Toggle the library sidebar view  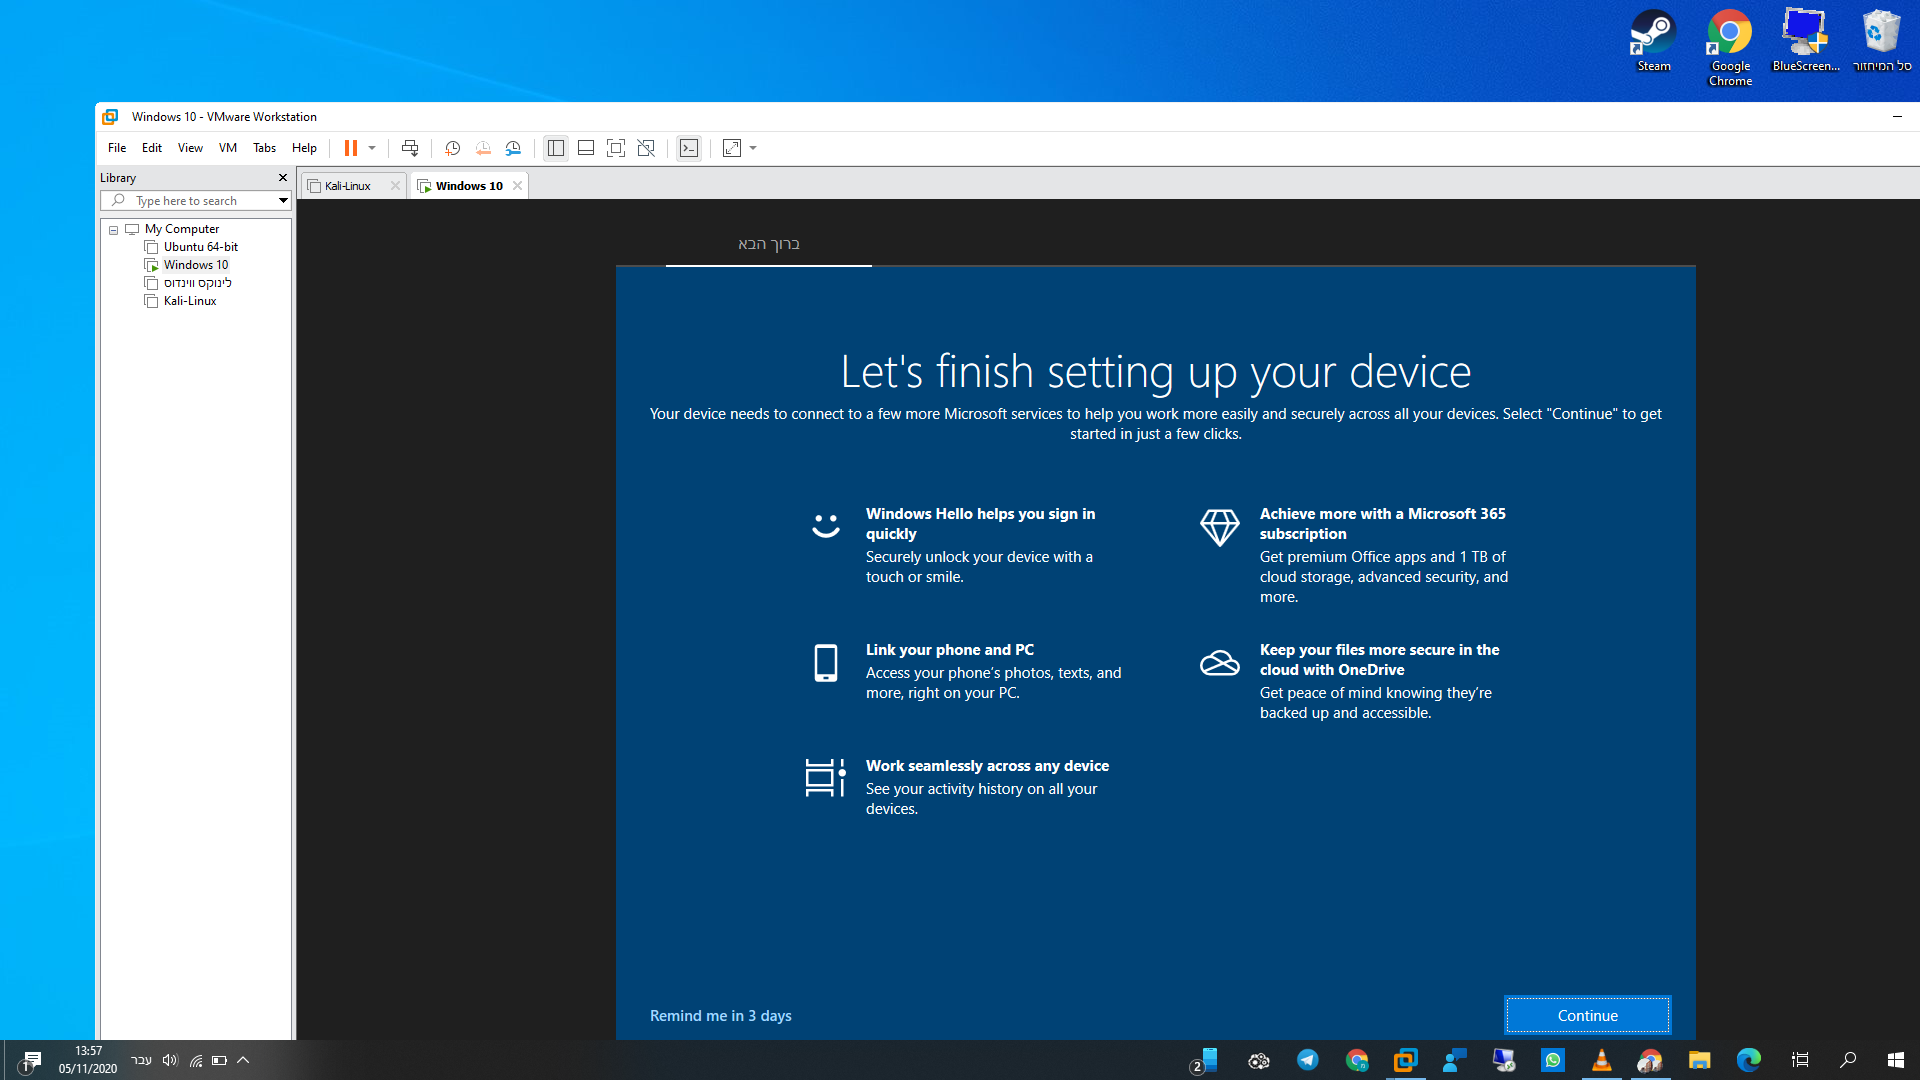point(556,148)
